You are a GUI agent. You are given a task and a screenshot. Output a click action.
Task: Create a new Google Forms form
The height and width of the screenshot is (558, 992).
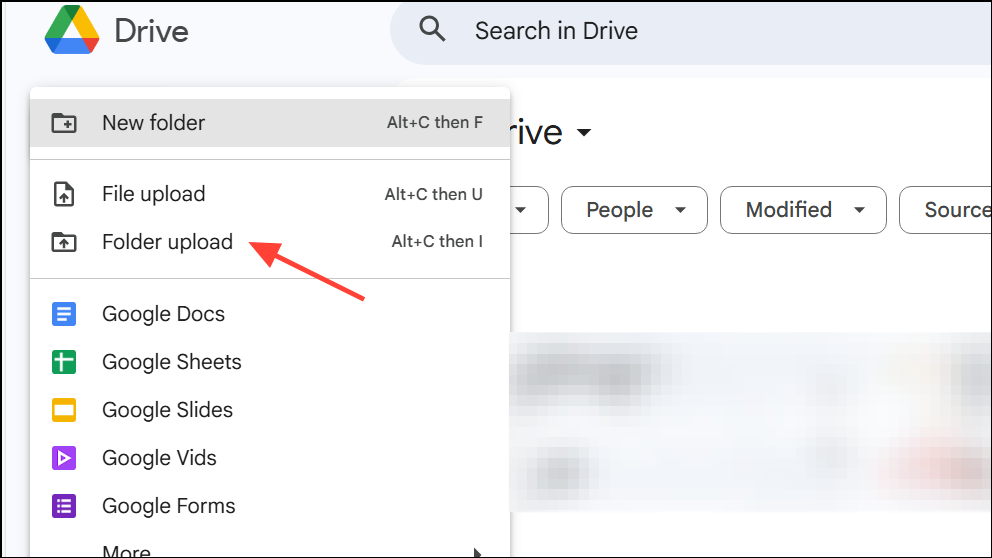point(270,506)
